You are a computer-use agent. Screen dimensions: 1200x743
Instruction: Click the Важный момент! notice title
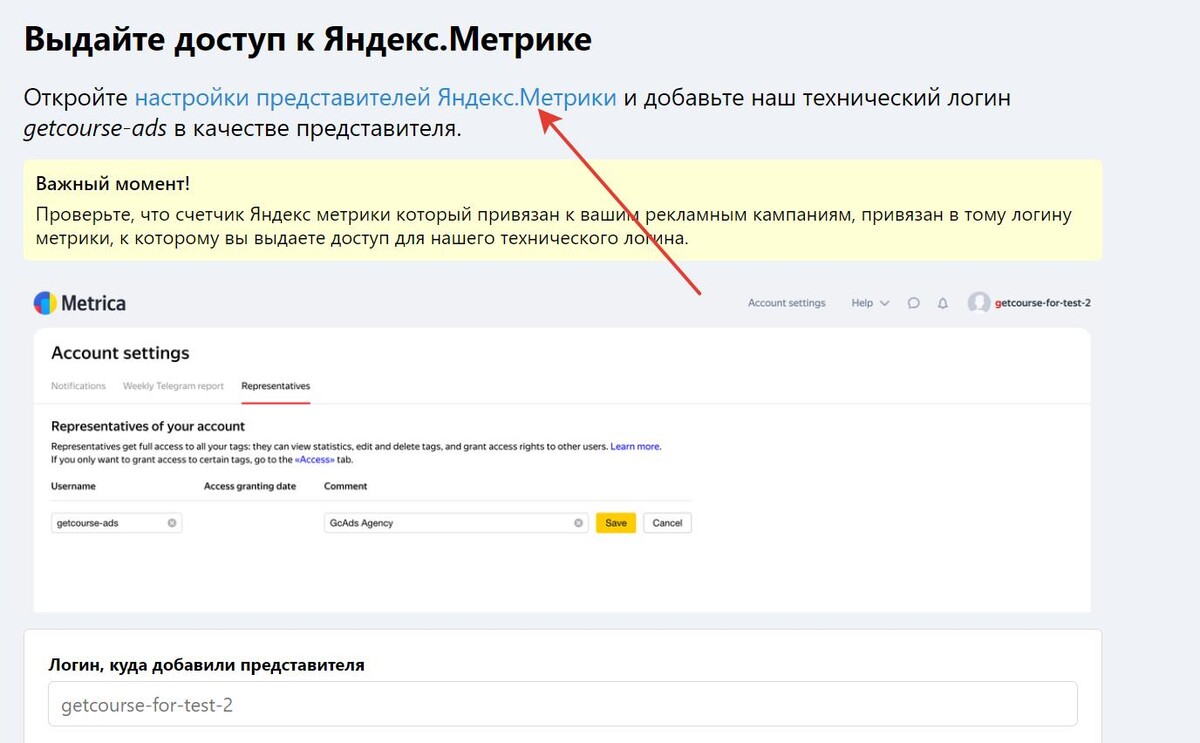[x=113, y=184]
